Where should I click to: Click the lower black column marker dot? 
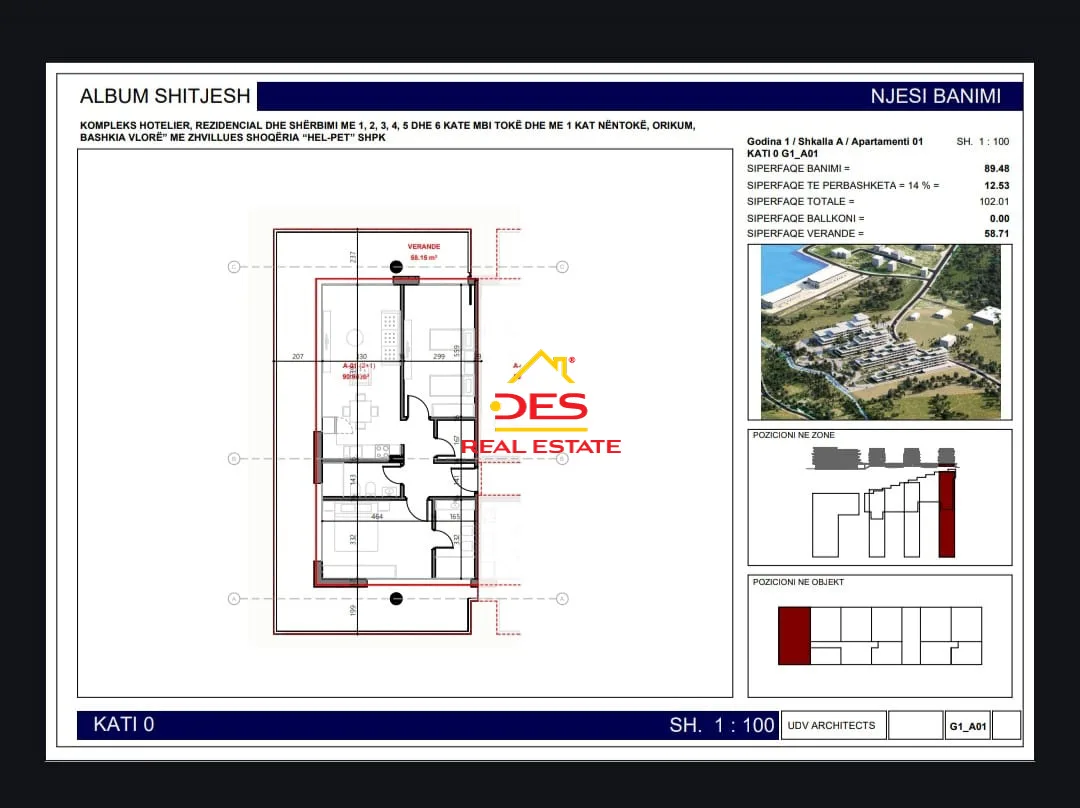(x=396, y=599)
